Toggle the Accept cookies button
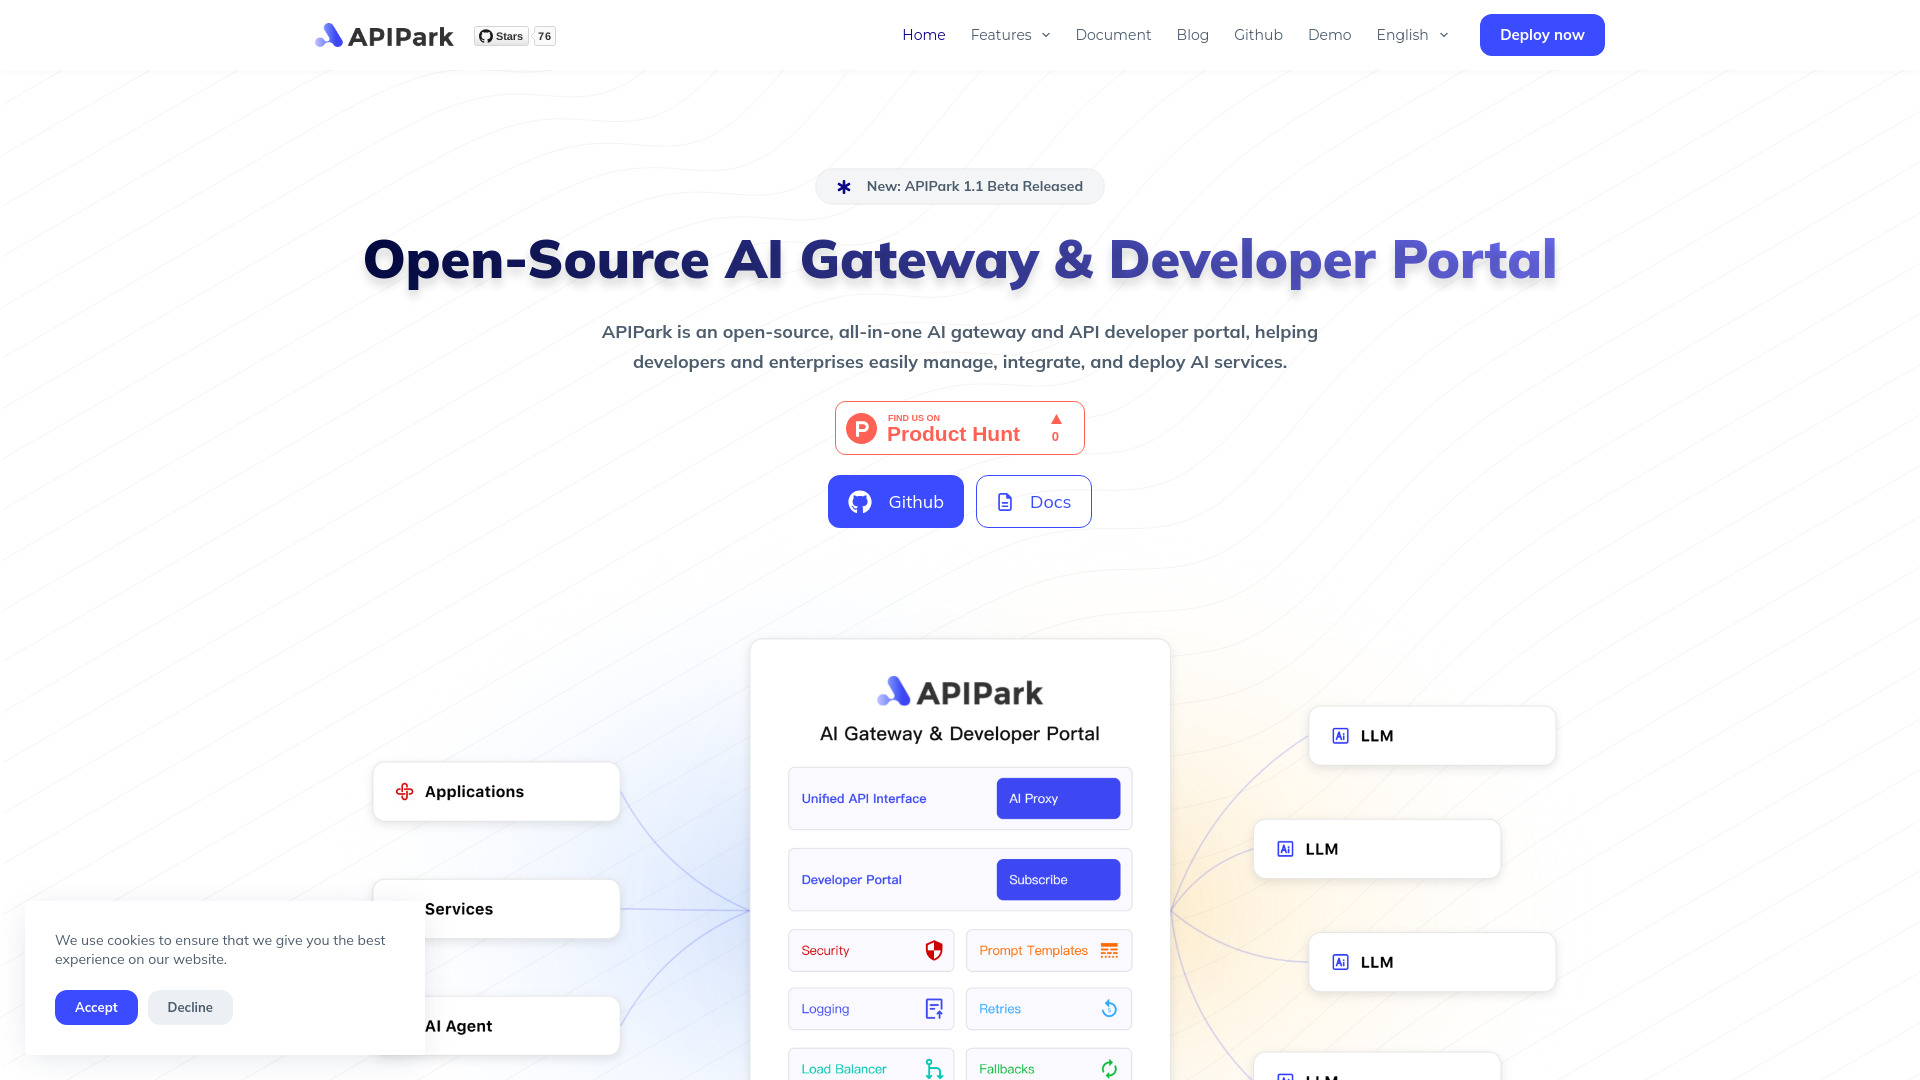Image resolution: width=1920 pixels, height=1080 pixels. pyautogui.click(x=96, y=1006)
